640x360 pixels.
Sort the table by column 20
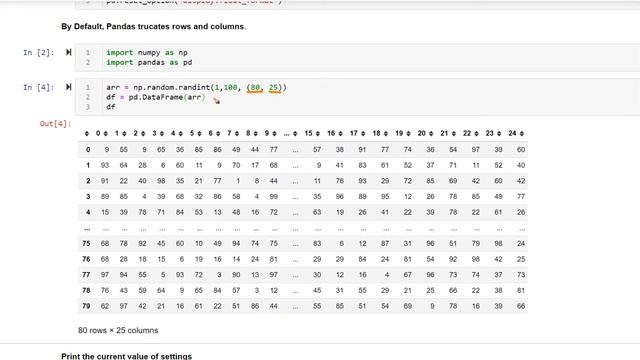pyautogui.click(x=431, y=133)
